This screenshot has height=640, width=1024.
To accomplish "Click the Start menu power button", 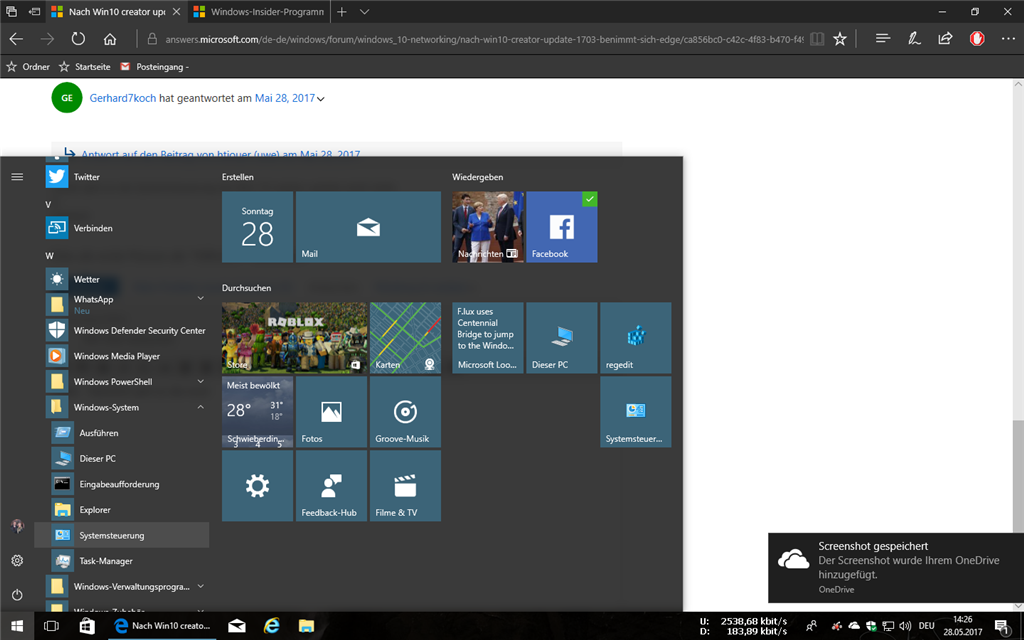I will click(17, 594).
